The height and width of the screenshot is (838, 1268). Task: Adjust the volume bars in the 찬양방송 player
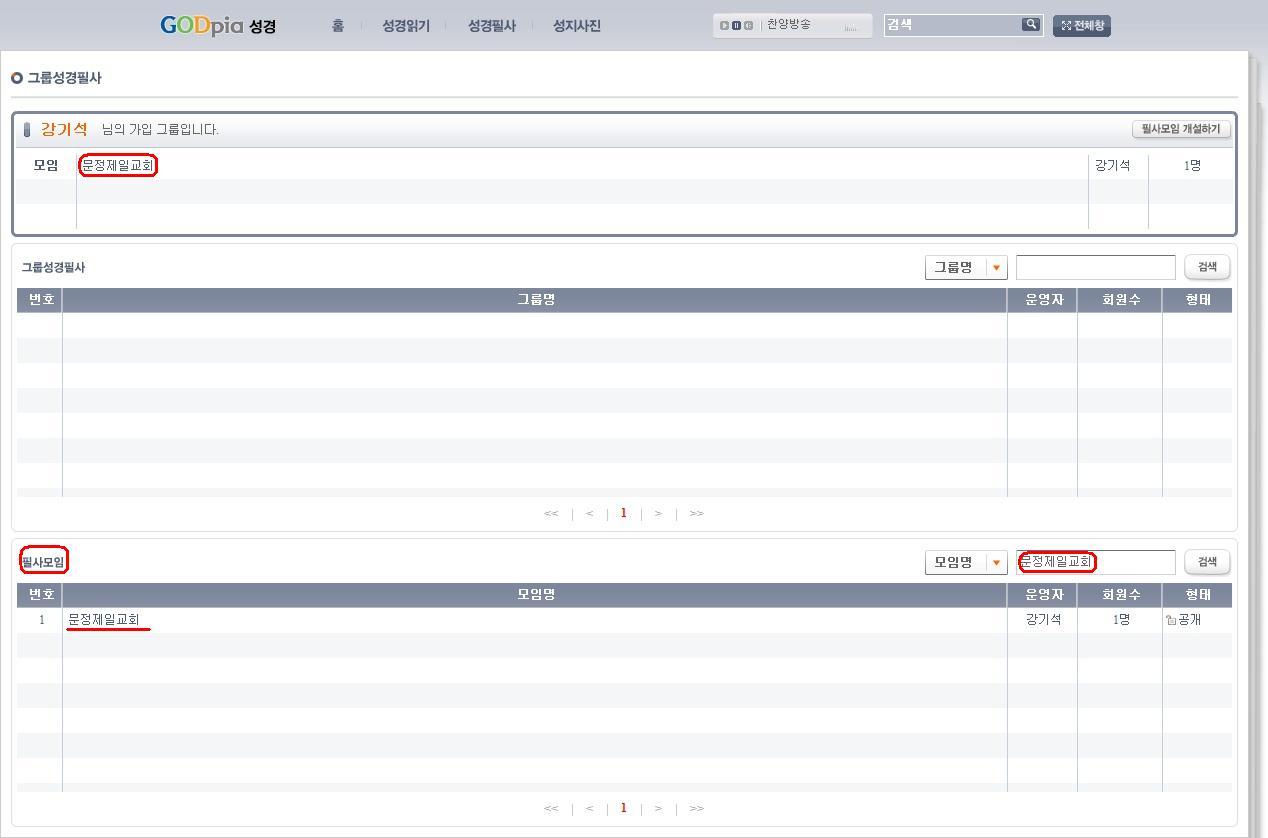coord(851,28)
